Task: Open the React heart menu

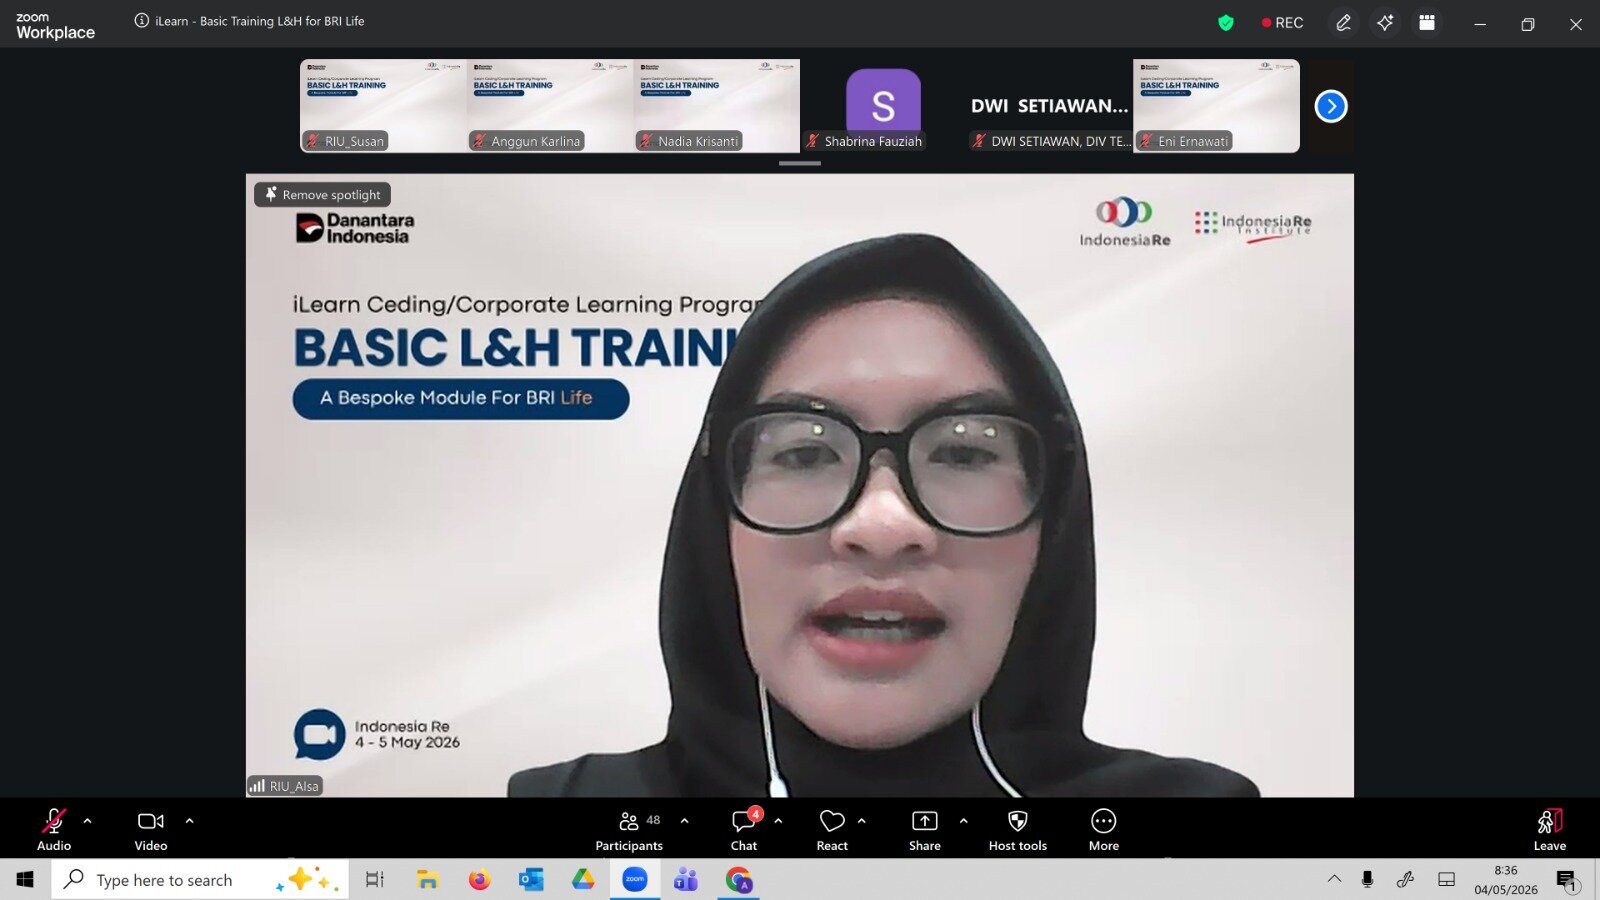Action: 832,830
